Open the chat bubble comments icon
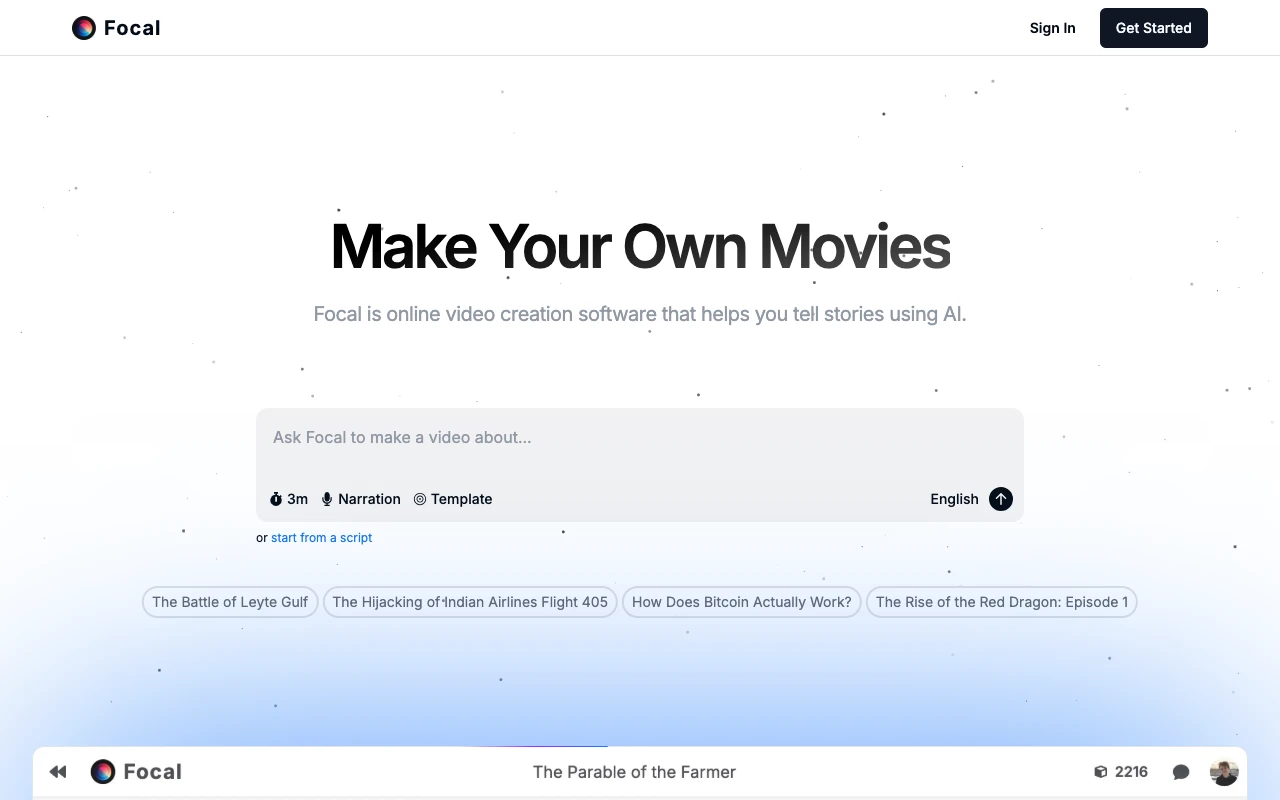The height and width of the screenshot is (800, 1280). pyautogui.click(x=1181, y=772)
